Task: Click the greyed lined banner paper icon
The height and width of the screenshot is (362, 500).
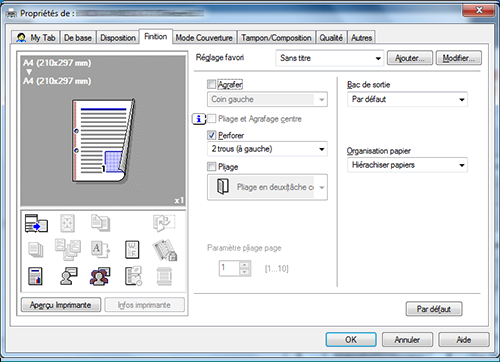Action: tap(164, 276)
